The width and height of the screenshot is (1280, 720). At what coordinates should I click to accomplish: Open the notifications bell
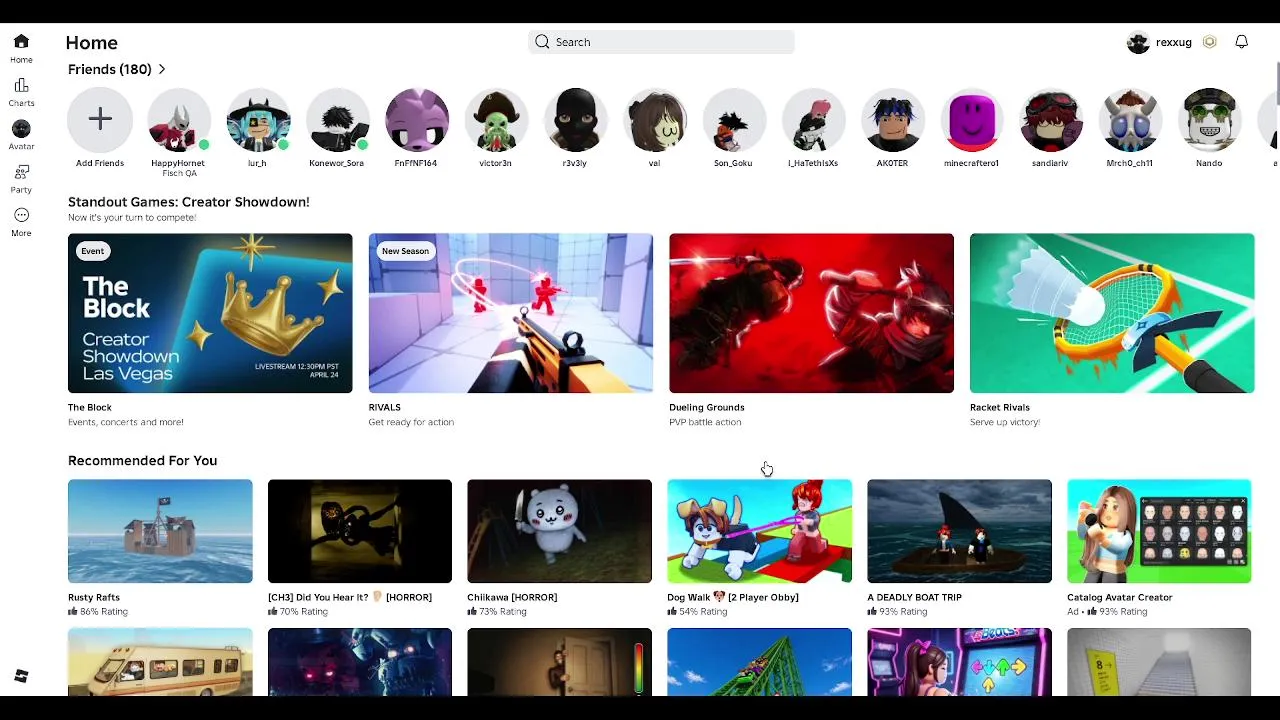1241,42
